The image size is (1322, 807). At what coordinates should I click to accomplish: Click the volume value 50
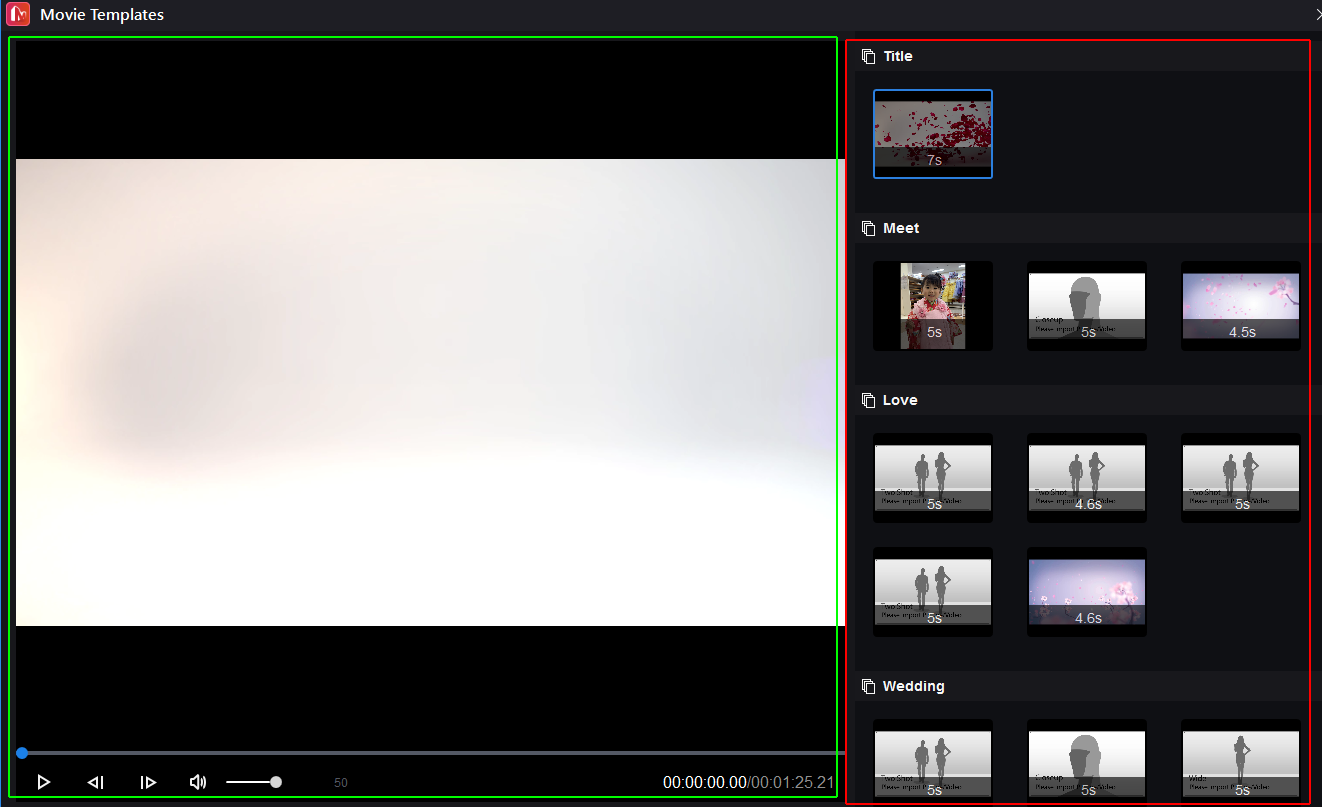coord(341,783)
